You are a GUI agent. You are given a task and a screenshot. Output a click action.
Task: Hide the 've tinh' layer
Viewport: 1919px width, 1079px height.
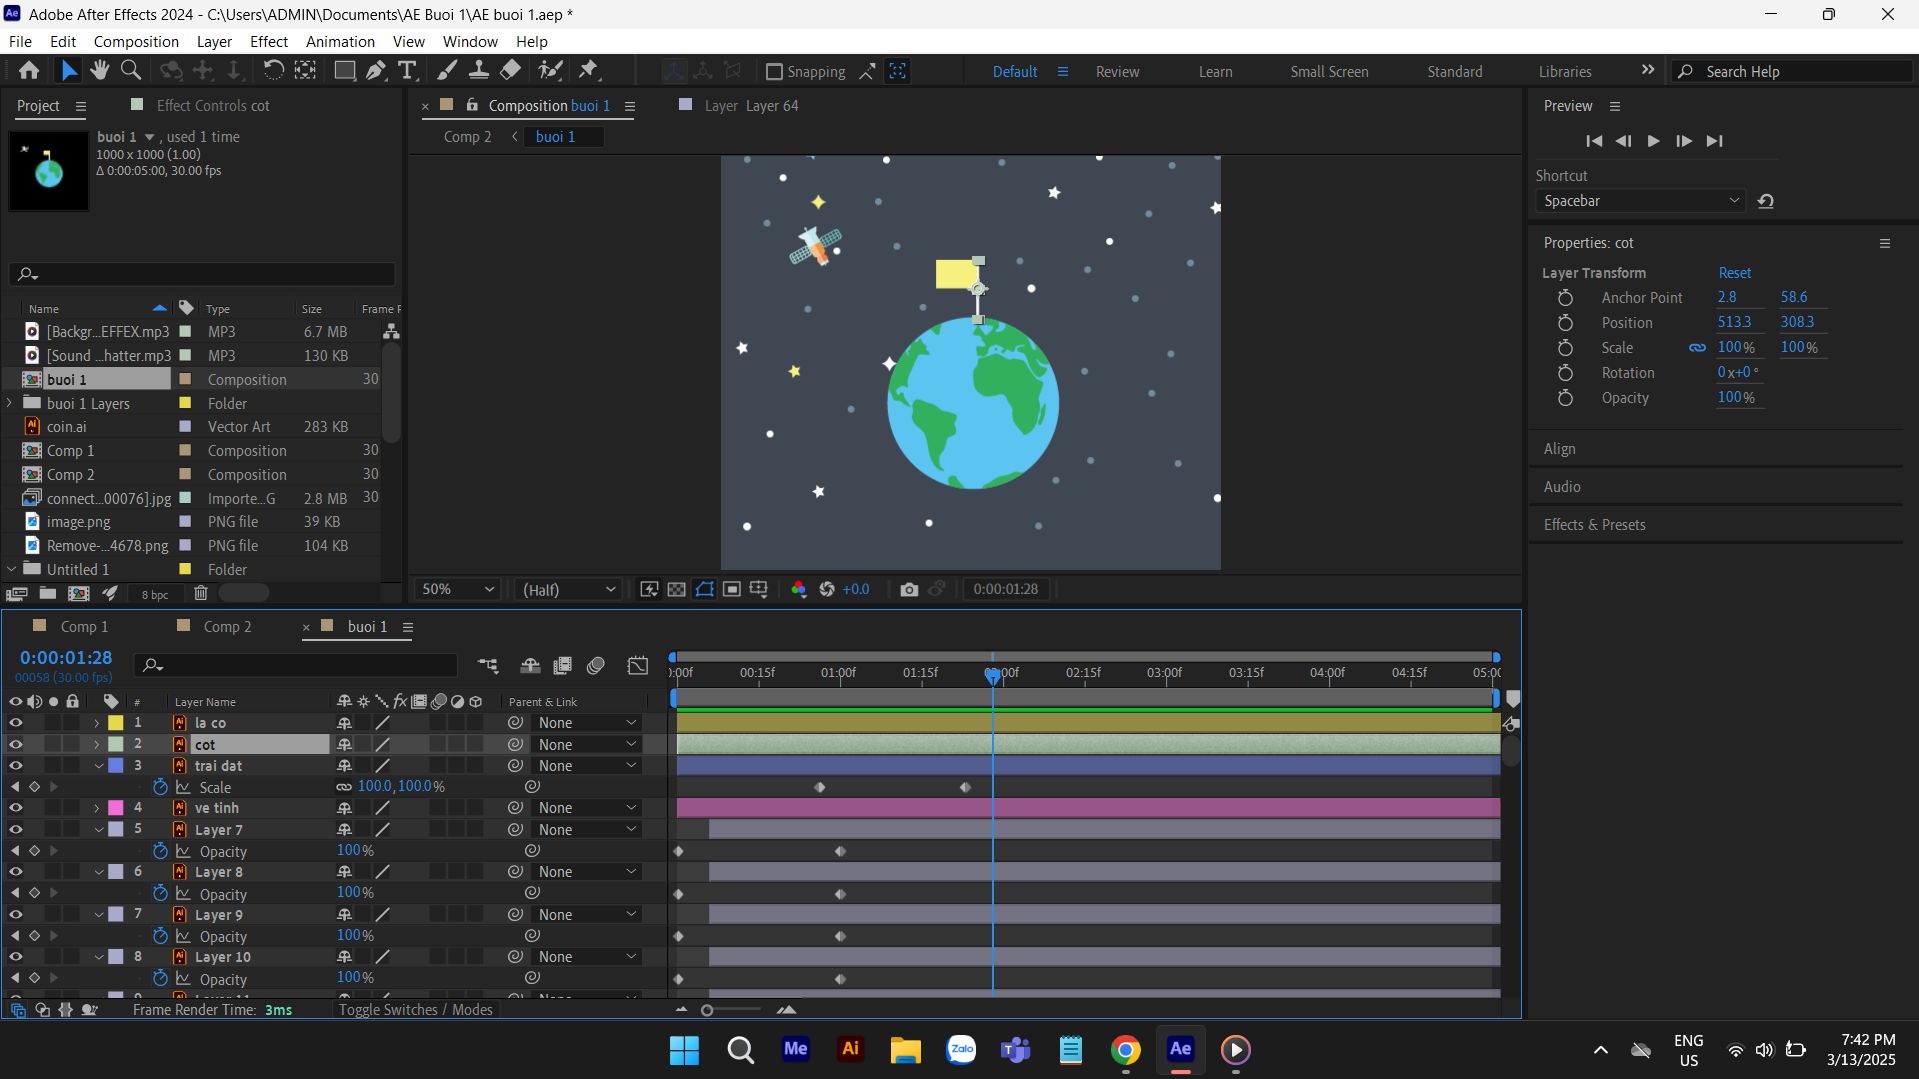15,807
